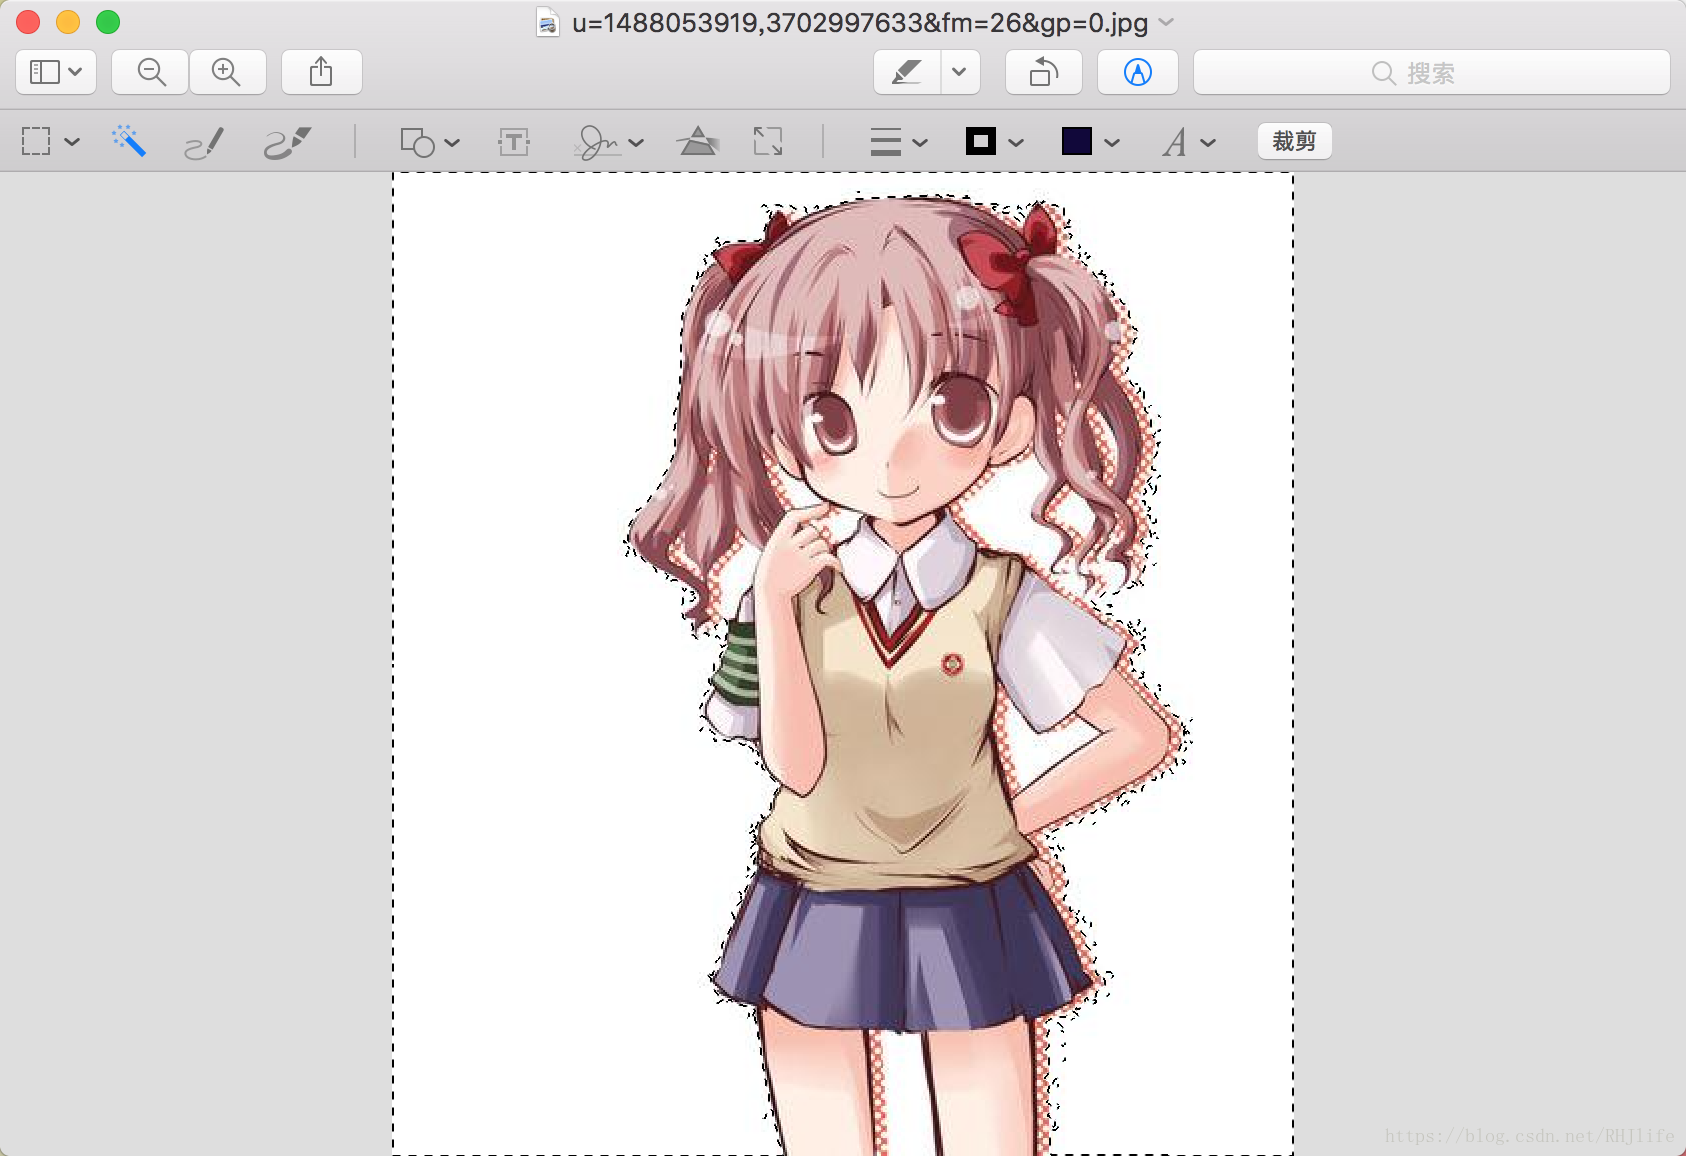Click the anime girl image canvas
This screenshot has height=1156, width=1686.
pos(843,664)
